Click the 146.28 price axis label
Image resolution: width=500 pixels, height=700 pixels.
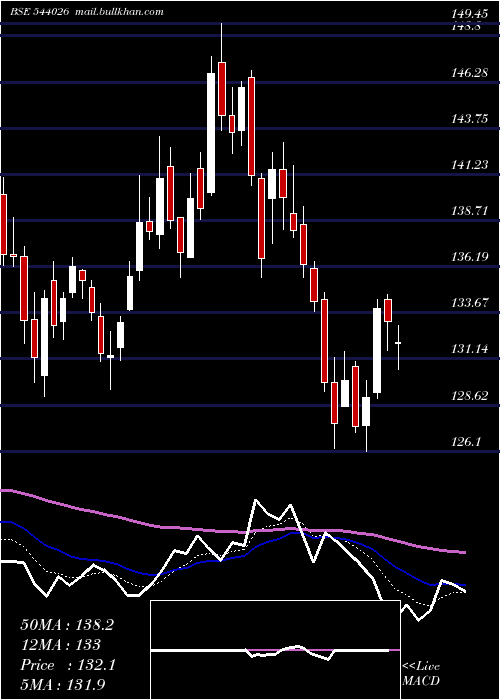pyautogui.click(x=469, y=72)
